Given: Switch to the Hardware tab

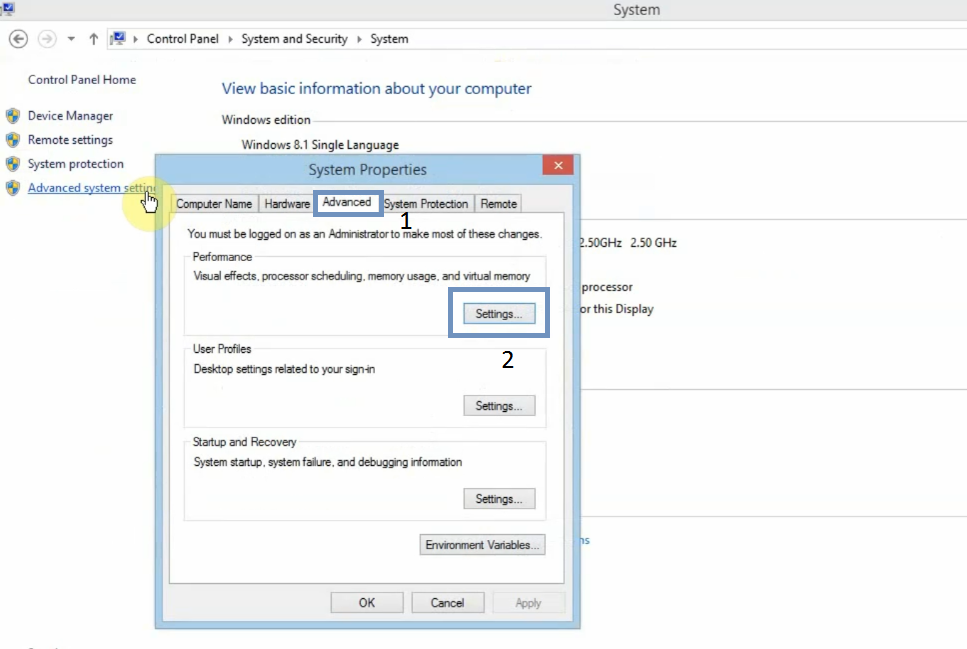Looking at the screenshot, I should (287, 204).
